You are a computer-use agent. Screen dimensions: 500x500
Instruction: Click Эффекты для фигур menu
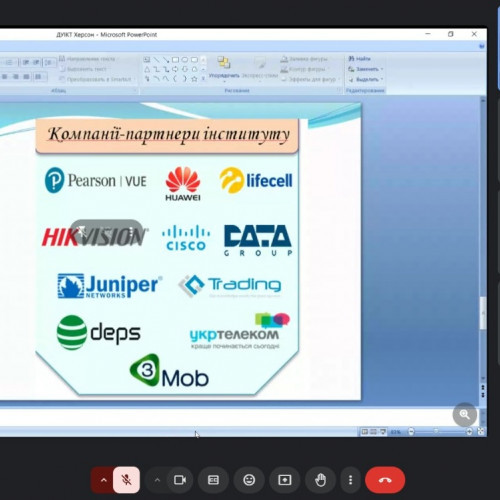[309, 79]
